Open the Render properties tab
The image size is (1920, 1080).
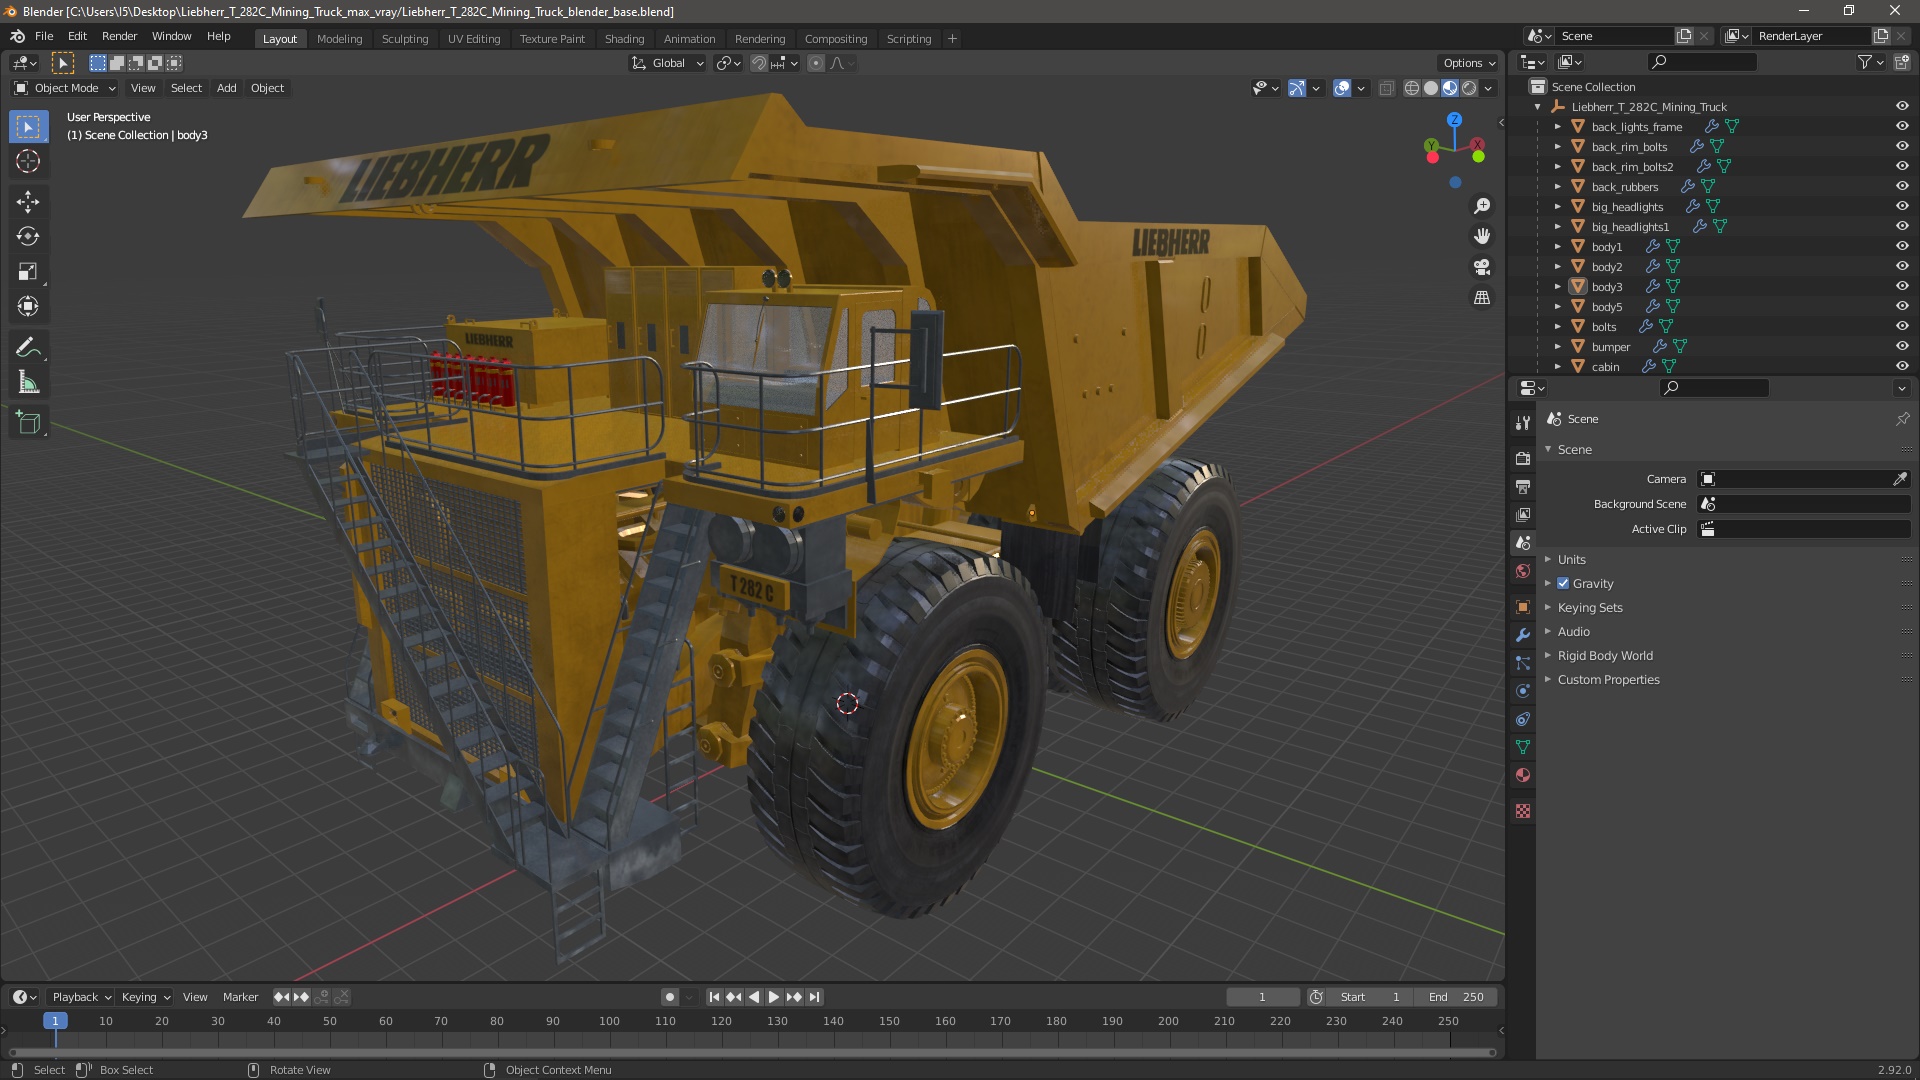[x=1523, y=459]
